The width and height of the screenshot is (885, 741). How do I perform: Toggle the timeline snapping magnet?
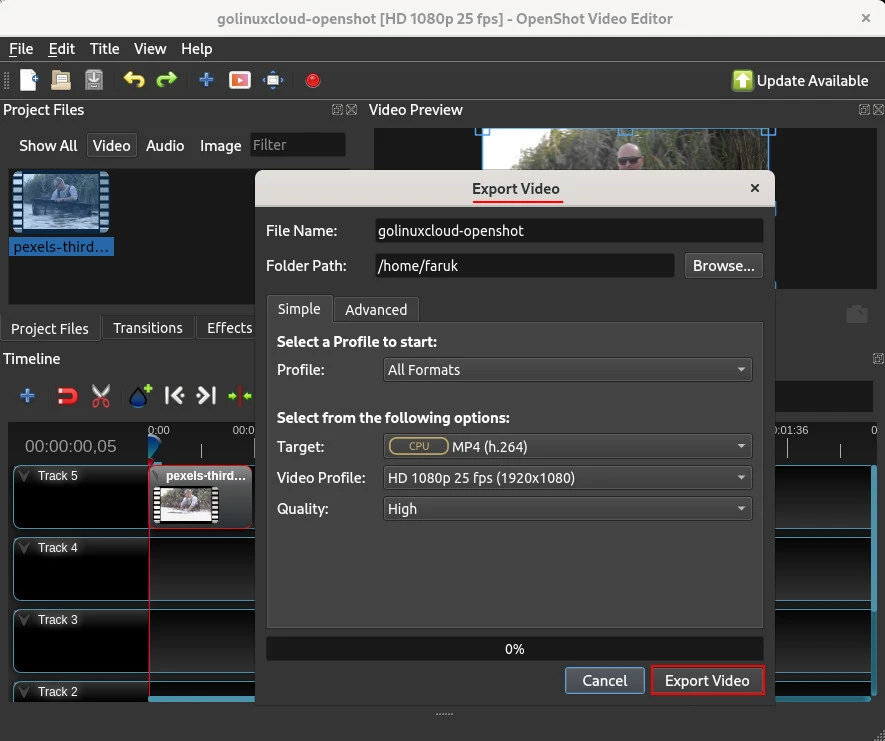click(x=66, y=396)
